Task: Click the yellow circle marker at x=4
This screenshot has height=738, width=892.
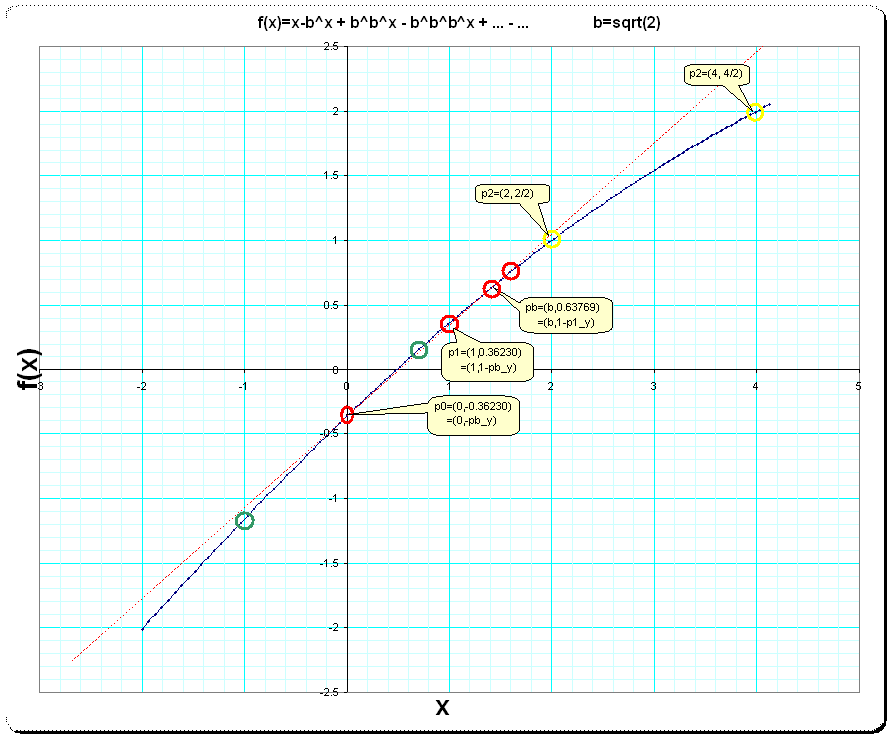Action: [755, 113]
